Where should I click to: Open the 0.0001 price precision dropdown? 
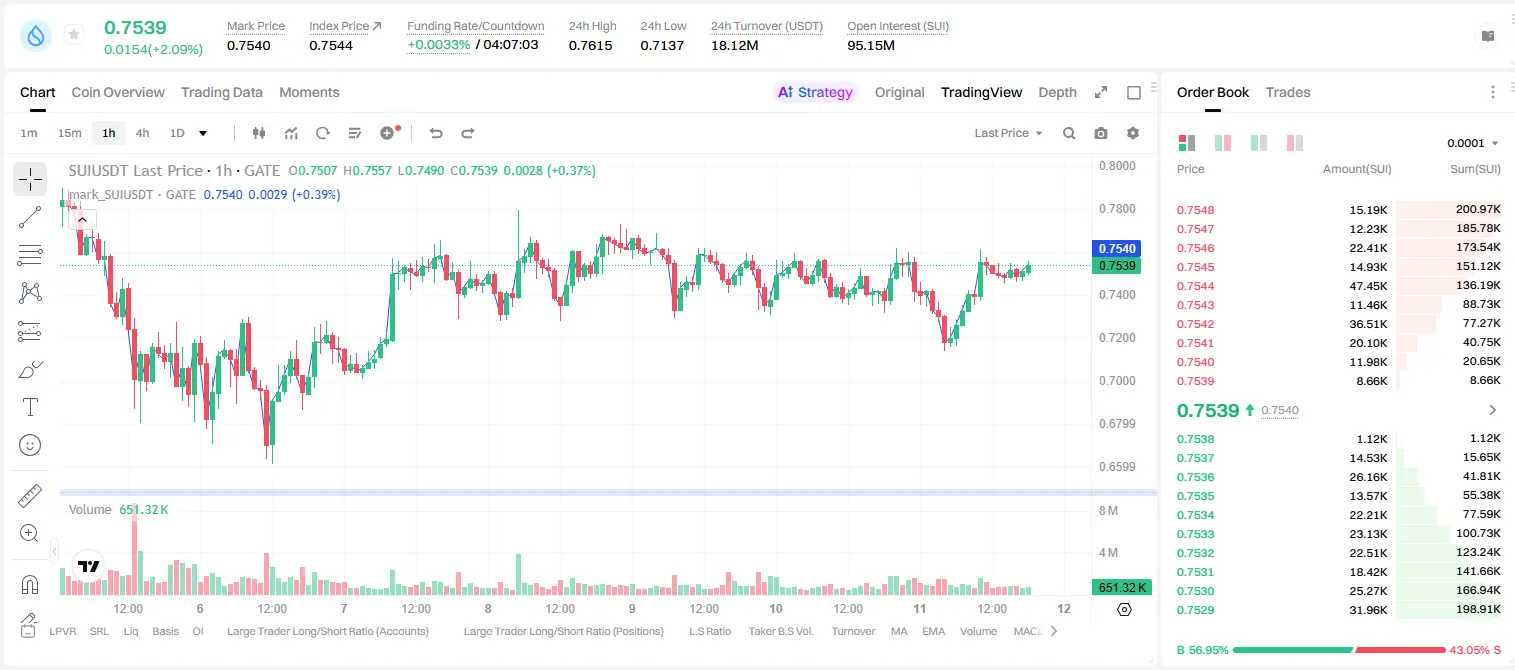pos(1473,143)
